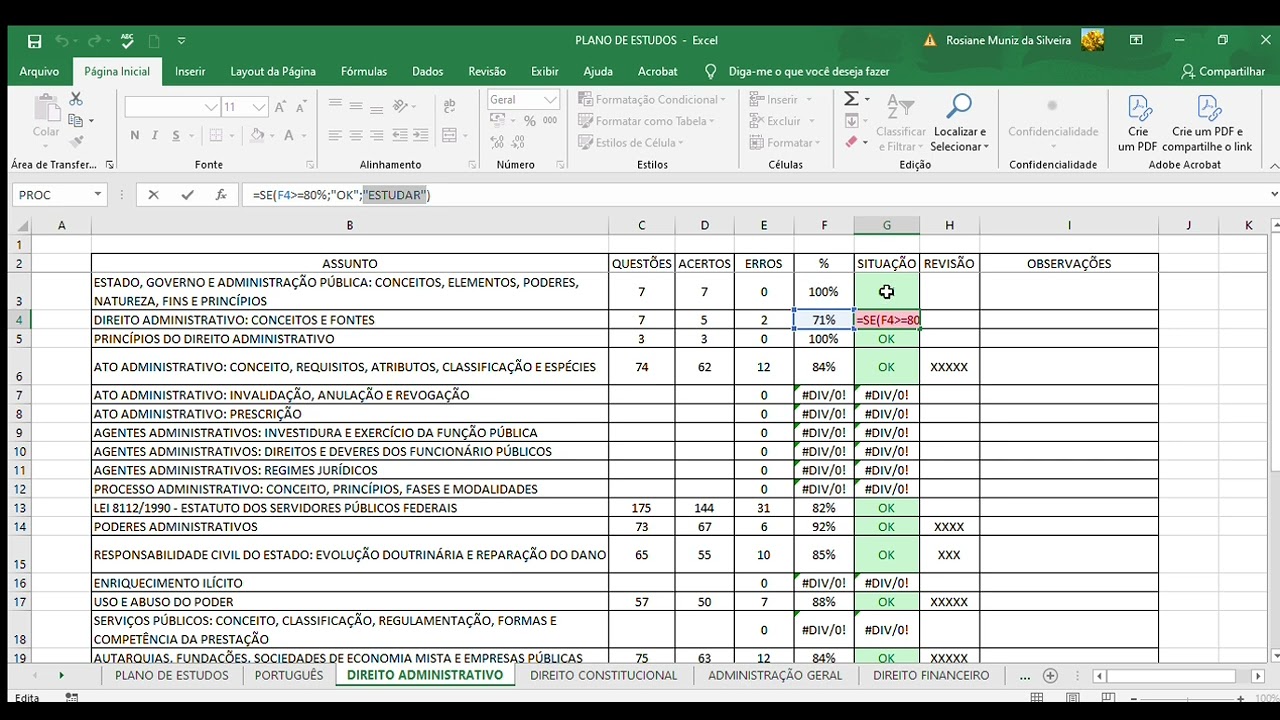Click the Fill down arrow icon
The image size is (1280, 720).
[x=851, y=121]
